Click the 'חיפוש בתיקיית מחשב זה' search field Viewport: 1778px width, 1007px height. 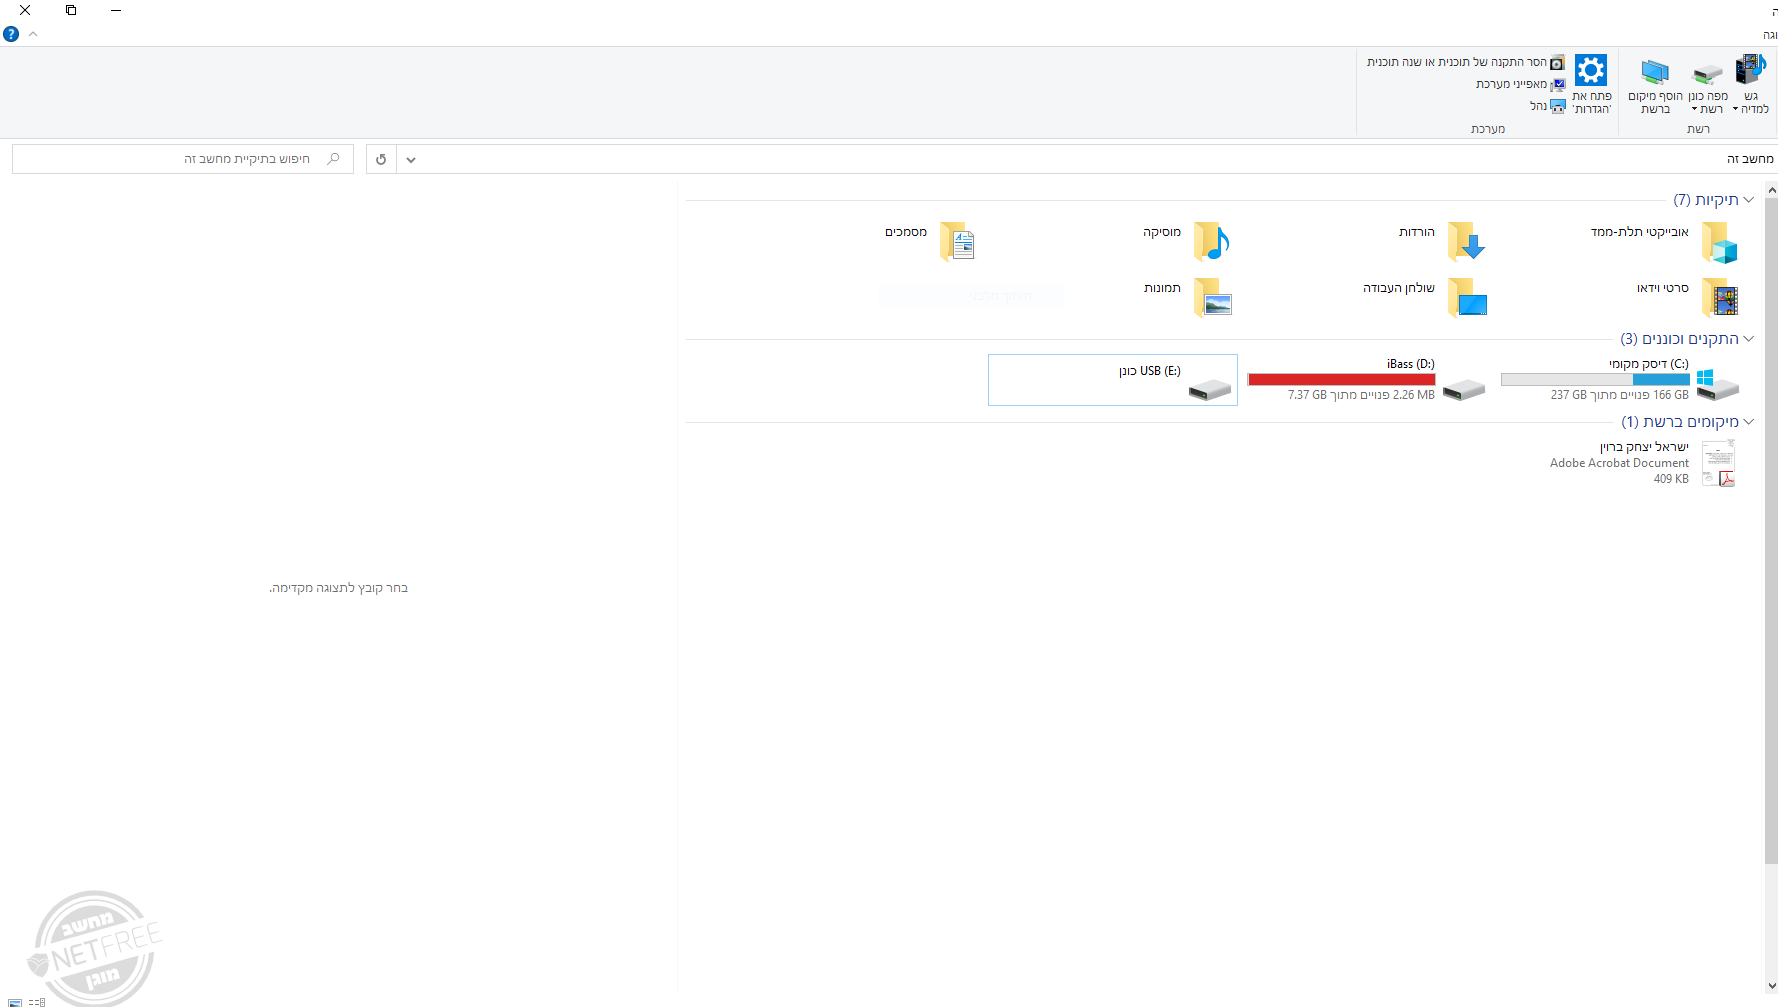pyautogui.click(x=183, y=159)
